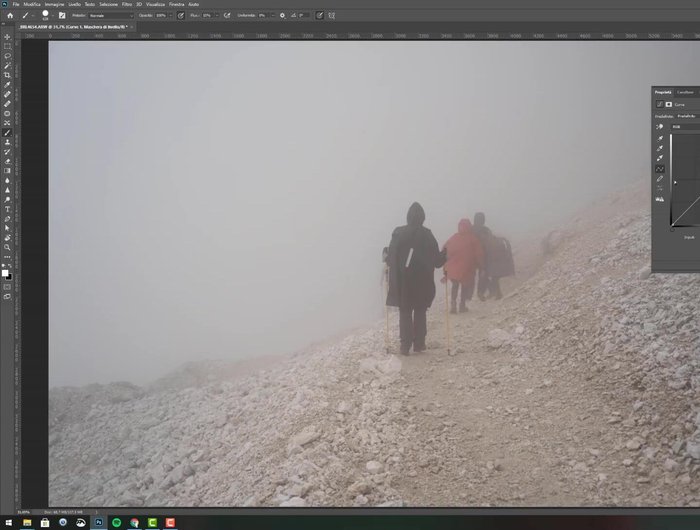Open the Filtro menu
The width and height of the screenshot is (700, 530).
click(127, 4)
